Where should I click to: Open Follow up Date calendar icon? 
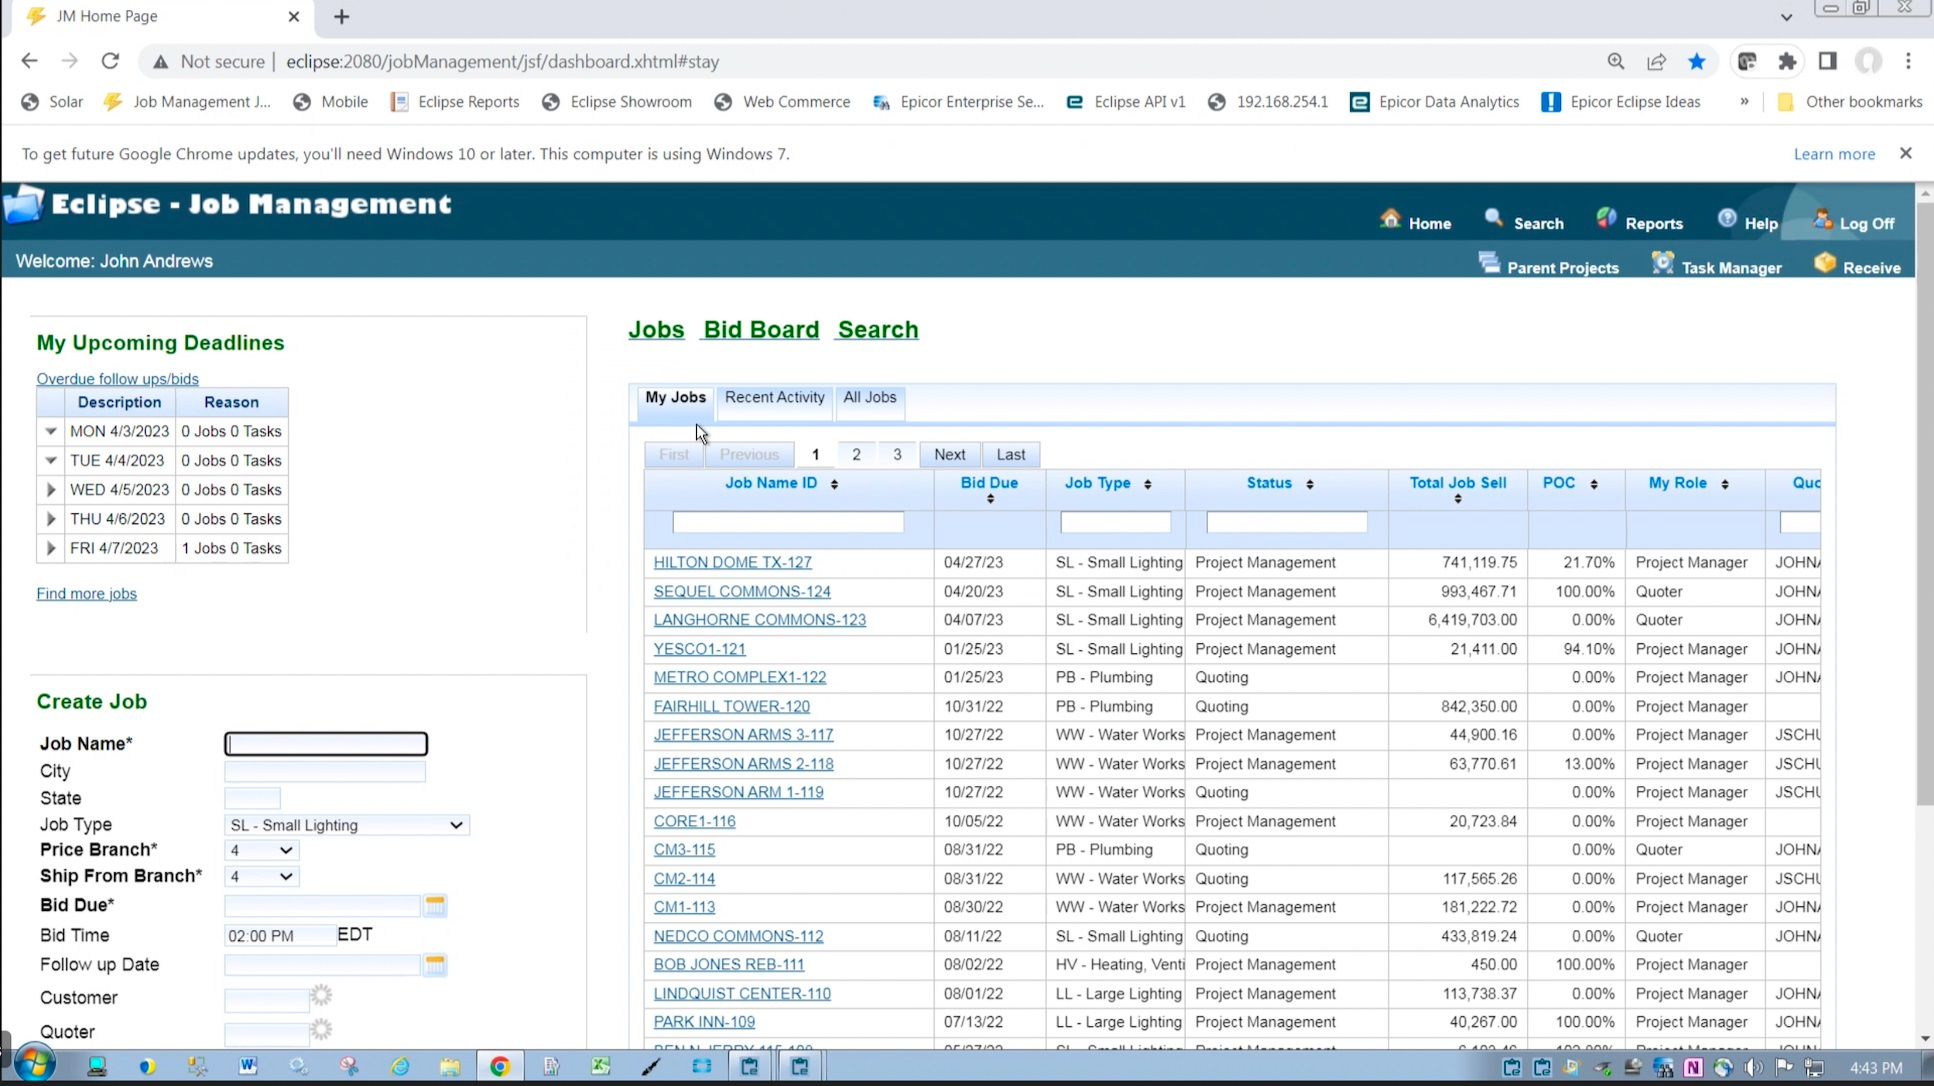click(434, 965)
